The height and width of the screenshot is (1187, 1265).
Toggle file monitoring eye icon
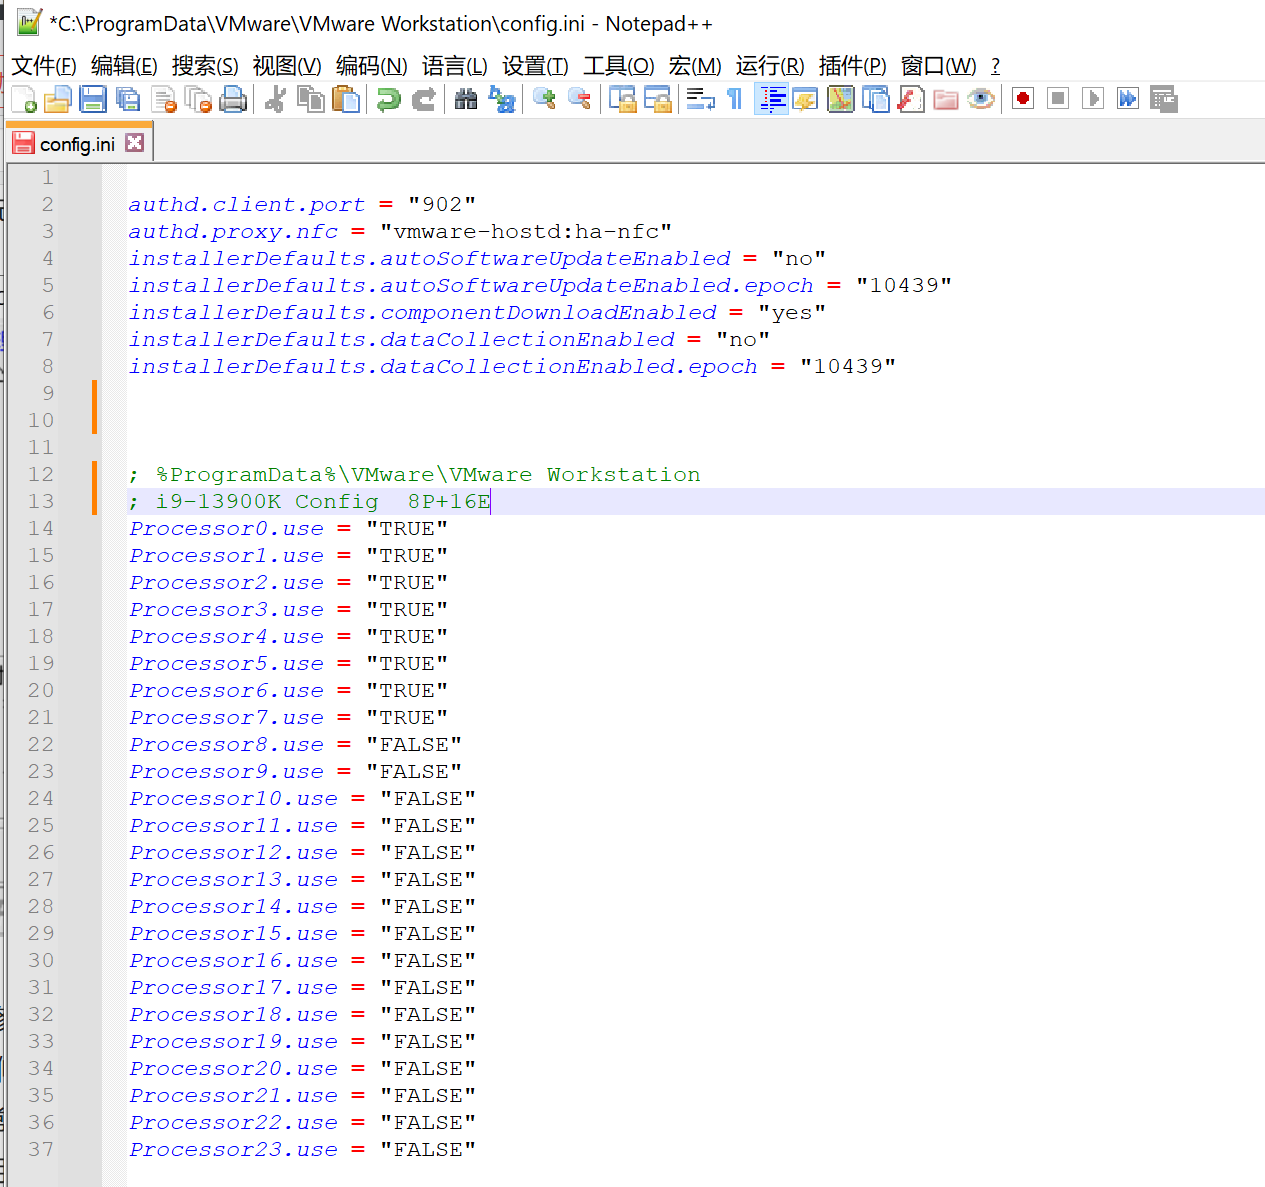pos(981,99)
